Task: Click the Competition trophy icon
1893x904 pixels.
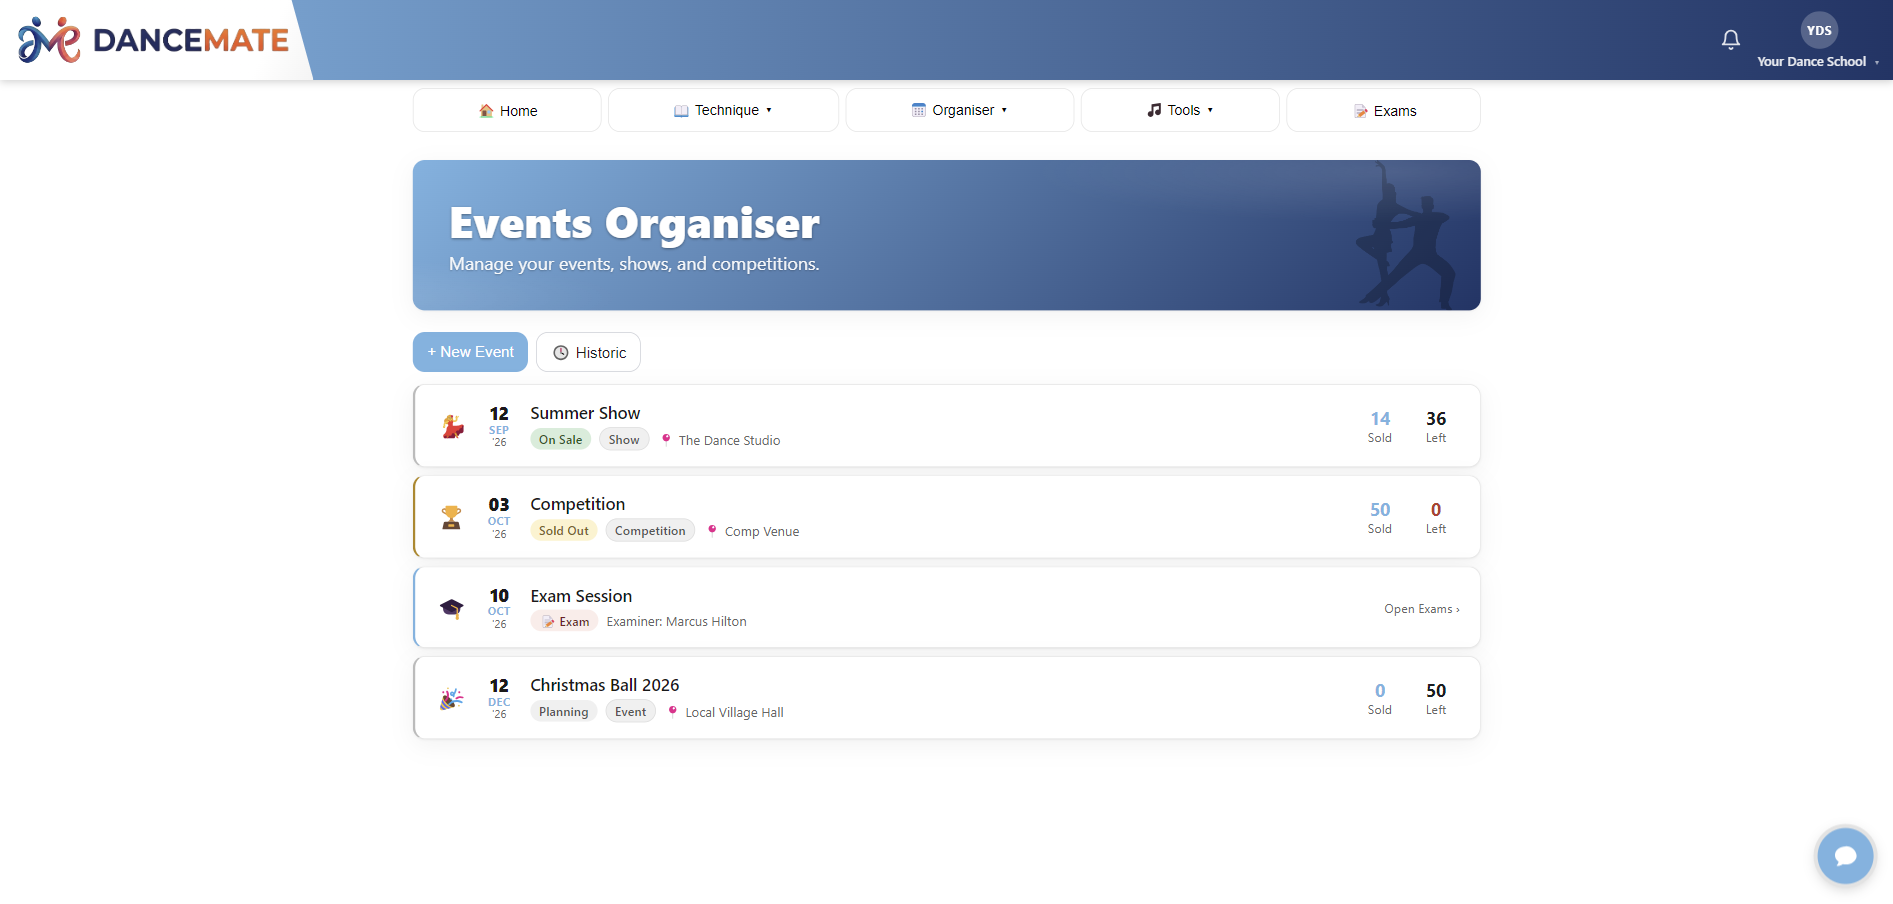Action: [452, 517]
